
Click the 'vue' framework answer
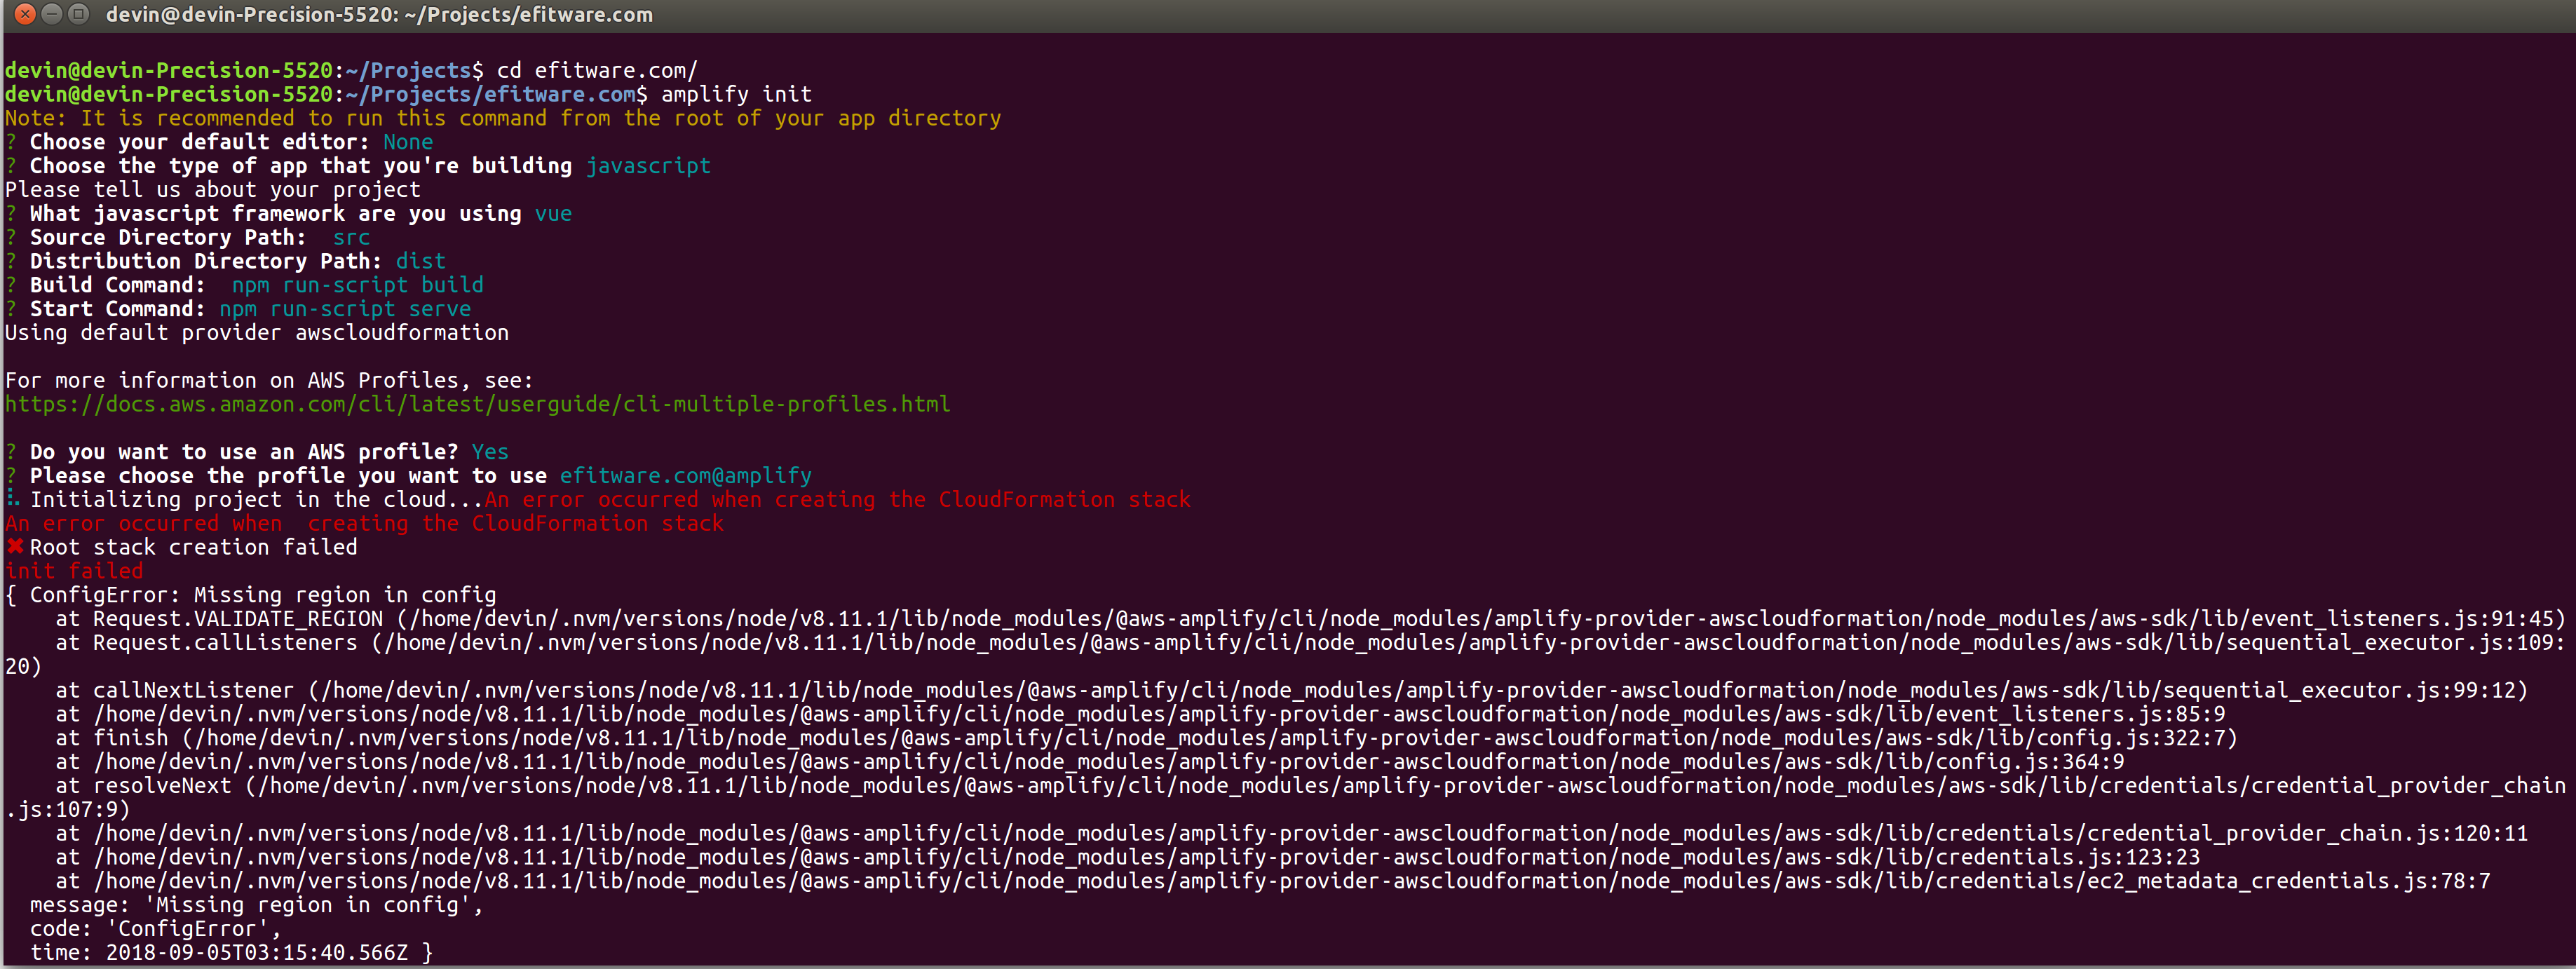click(553, 214)
